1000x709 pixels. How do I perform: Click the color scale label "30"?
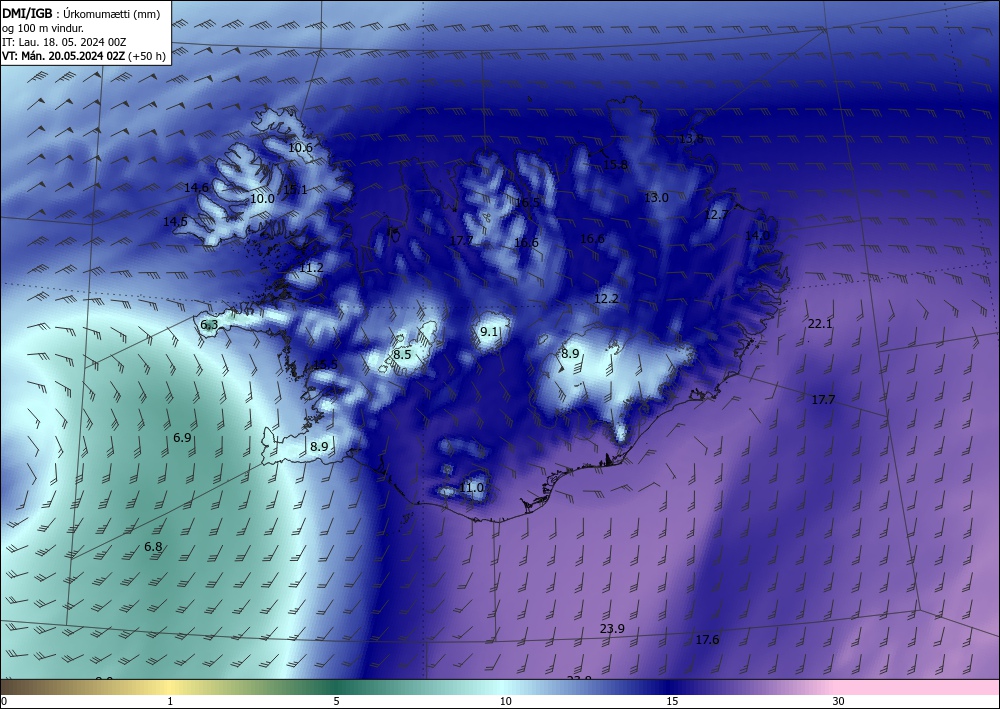839,702
